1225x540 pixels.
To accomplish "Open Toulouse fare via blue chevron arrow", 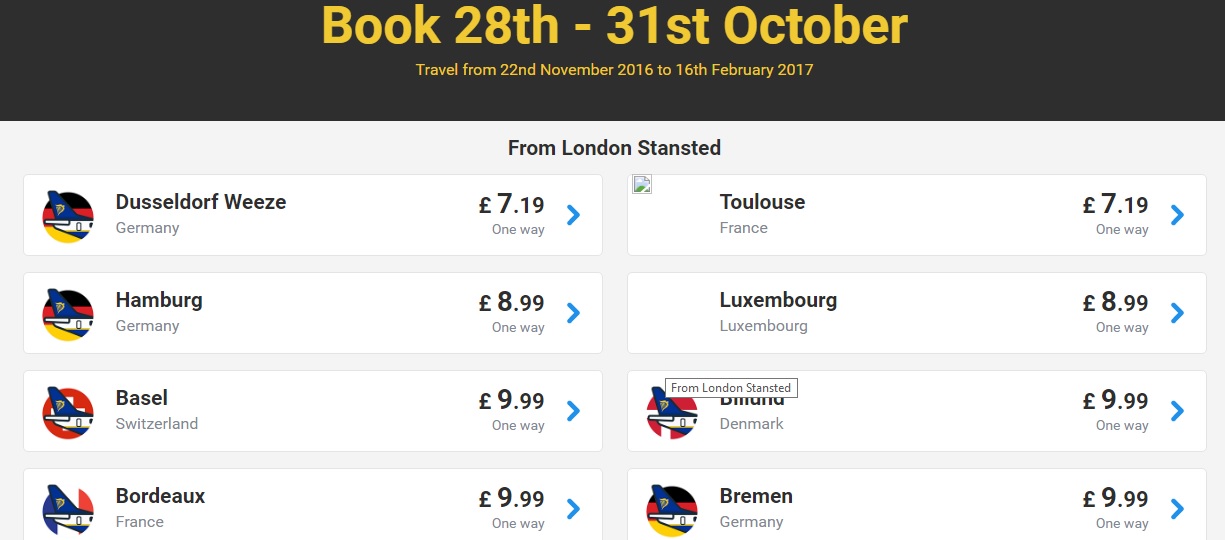I will click(1177, 215).
